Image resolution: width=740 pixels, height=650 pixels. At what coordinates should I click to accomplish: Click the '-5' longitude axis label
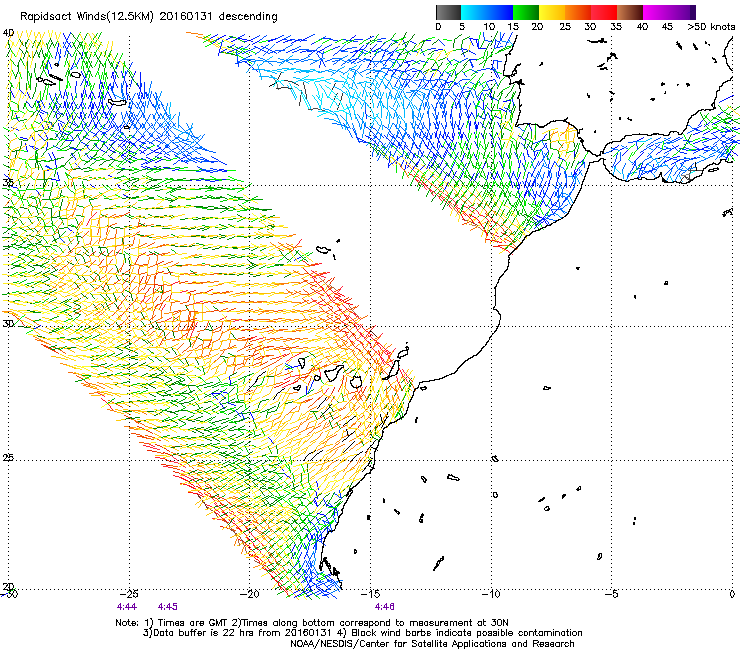coord(611,594)
